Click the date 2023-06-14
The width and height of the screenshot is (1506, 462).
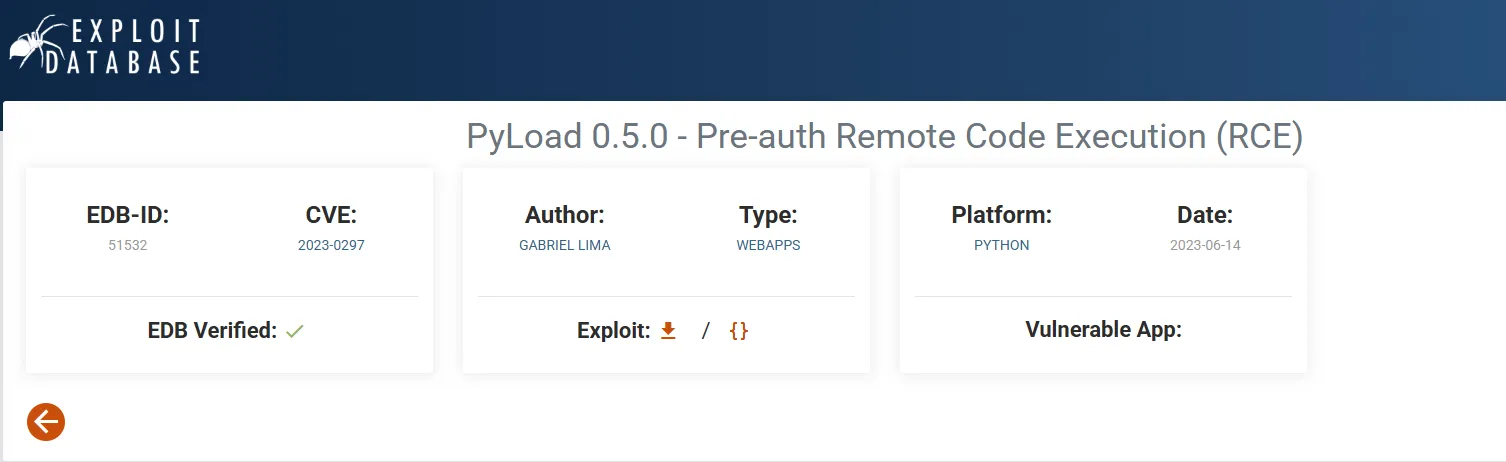pyautogui.click(x=1205, y=245)
